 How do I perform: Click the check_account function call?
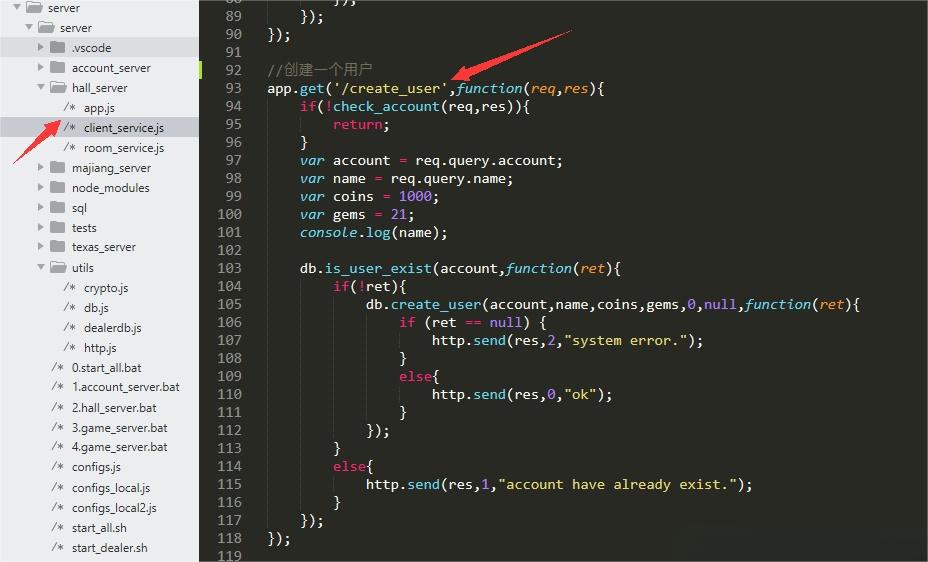pos(386,106)
